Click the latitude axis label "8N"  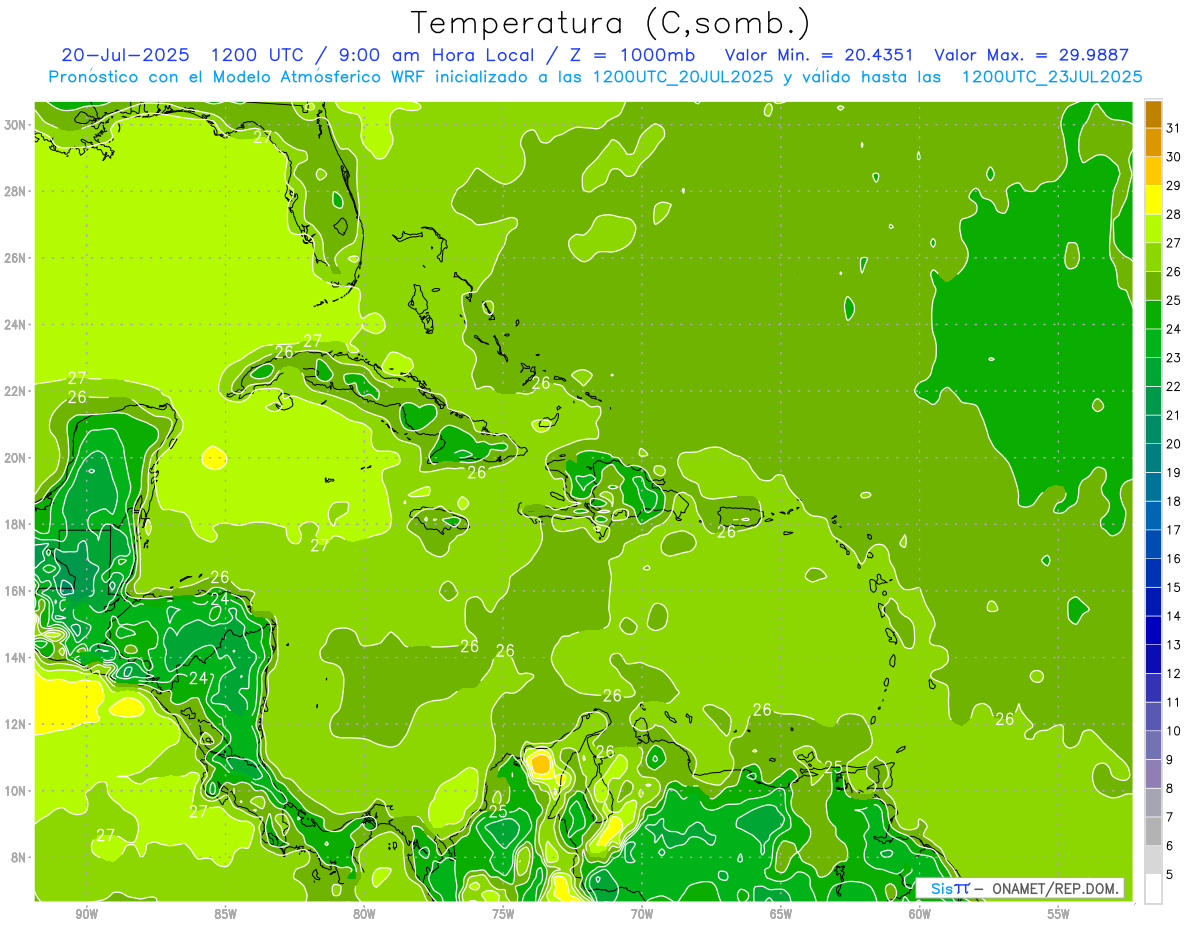(x=20, y=858)
